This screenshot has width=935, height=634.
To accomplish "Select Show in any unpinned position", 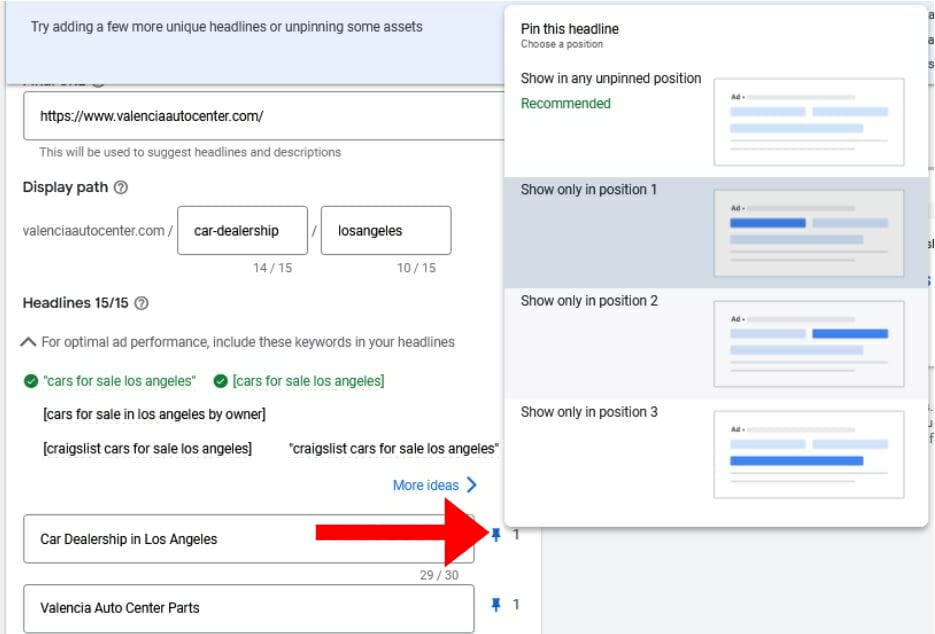I will point(611,79).
